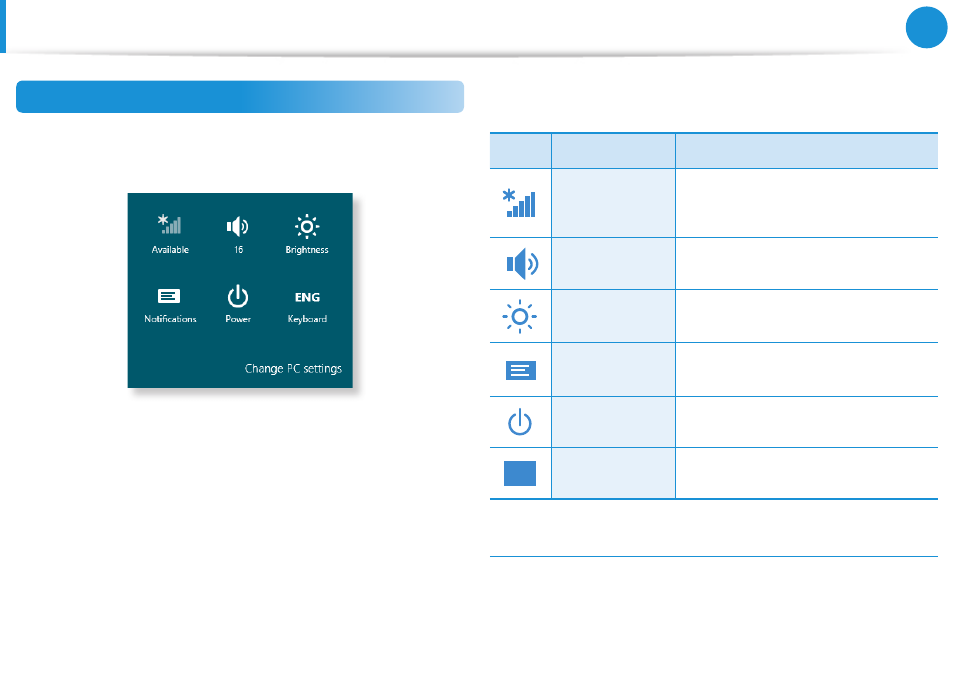Click the blue speaker icon in table
This screenshot has height=677, width=954.
pyautogui.click(x=522, y=264)
